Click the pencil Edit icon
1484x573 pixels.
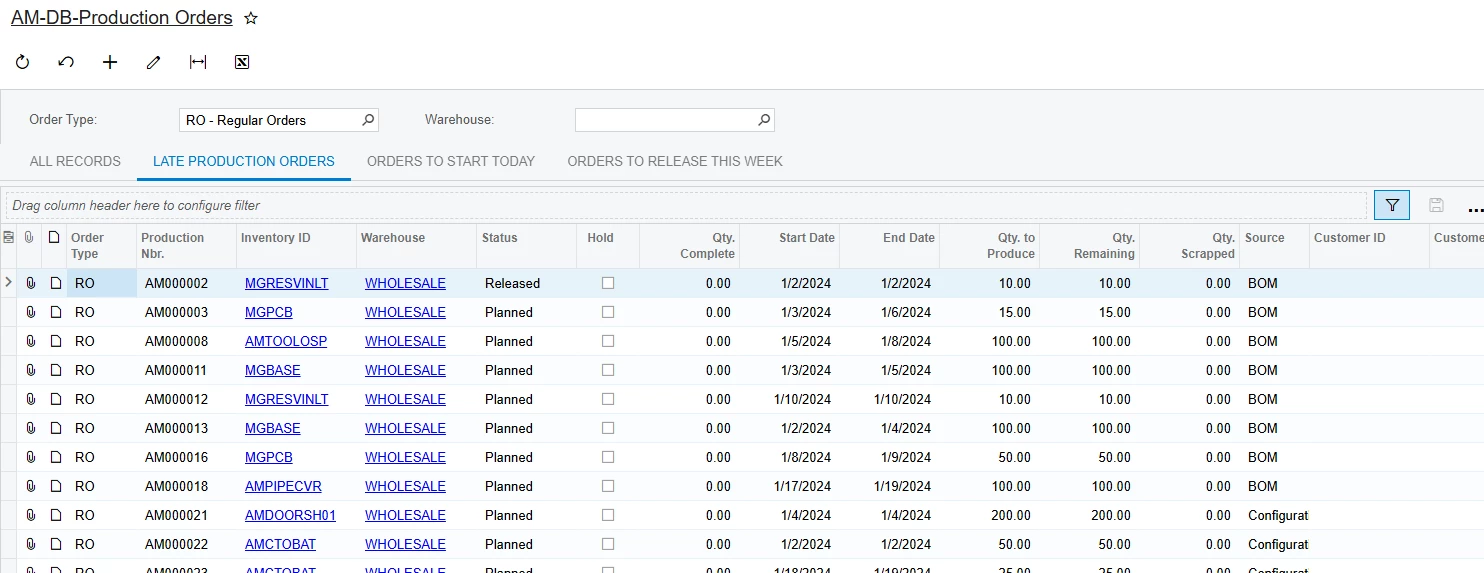click(x=153, y=62)
